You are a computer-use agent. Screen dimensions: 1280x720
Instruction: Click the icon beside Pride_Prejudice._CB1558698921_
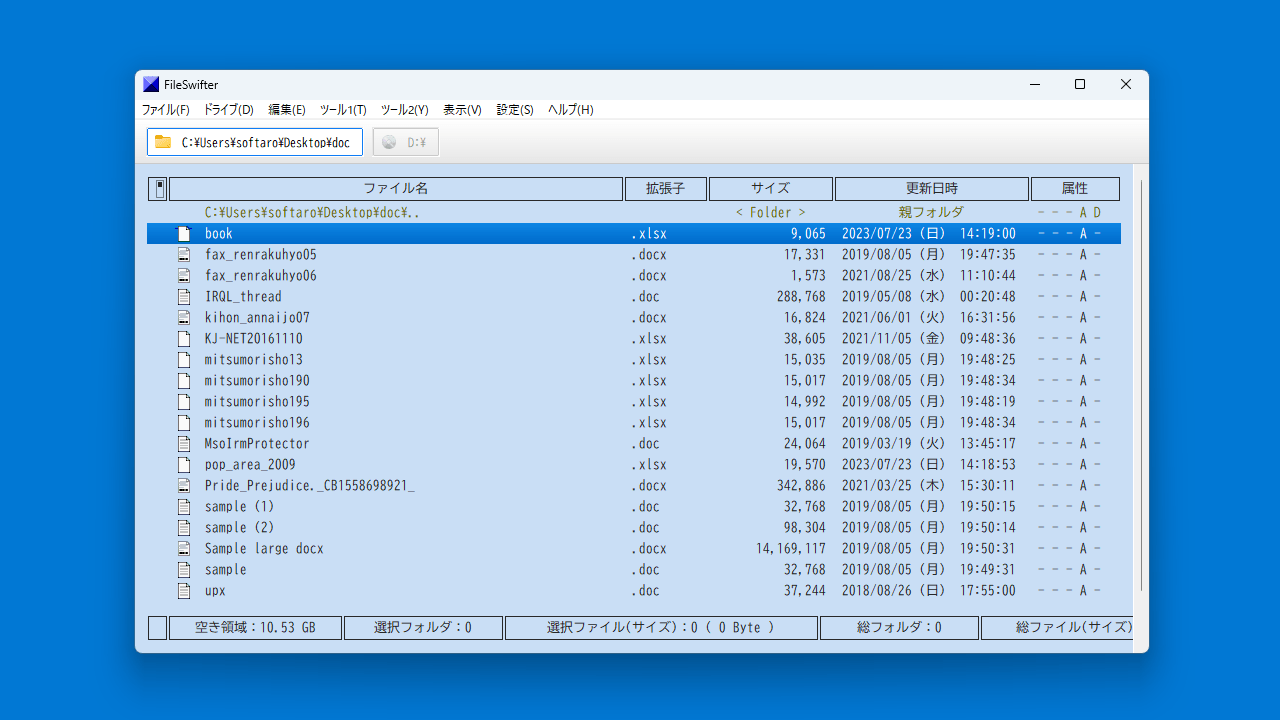click(183, 485)
